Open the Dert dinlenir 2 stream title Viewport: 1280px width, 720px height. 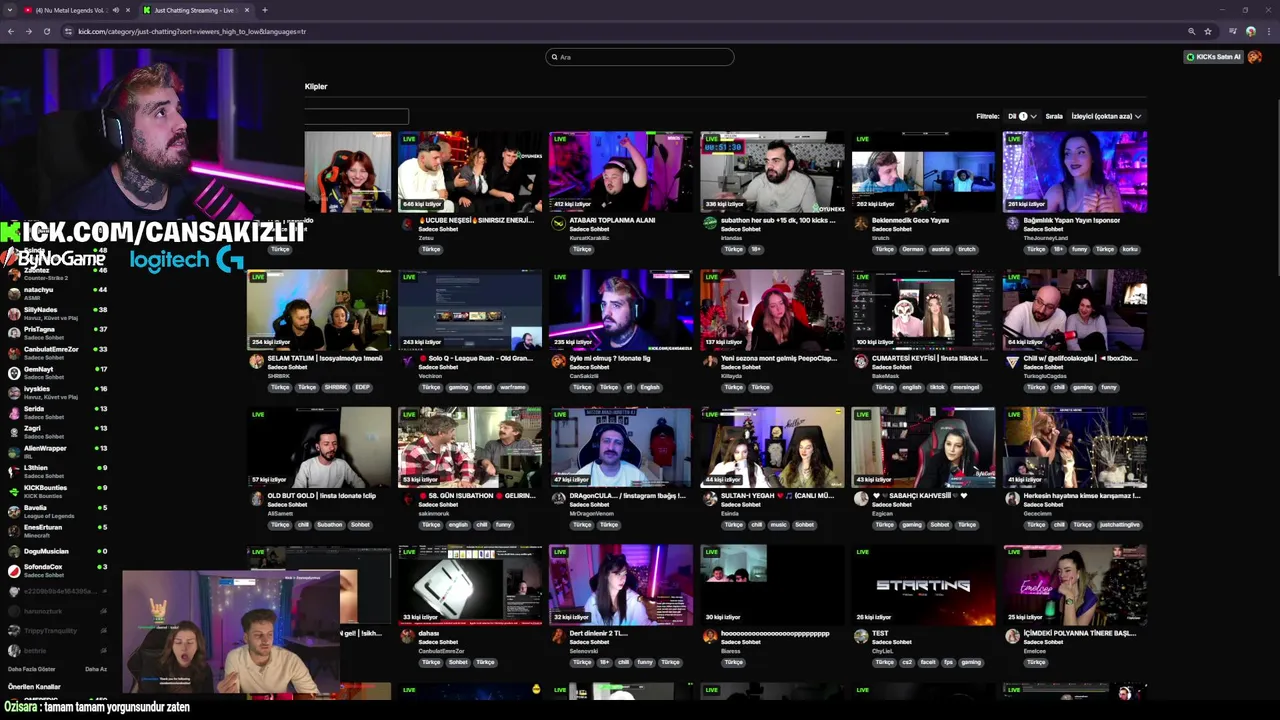coord(598,633)
